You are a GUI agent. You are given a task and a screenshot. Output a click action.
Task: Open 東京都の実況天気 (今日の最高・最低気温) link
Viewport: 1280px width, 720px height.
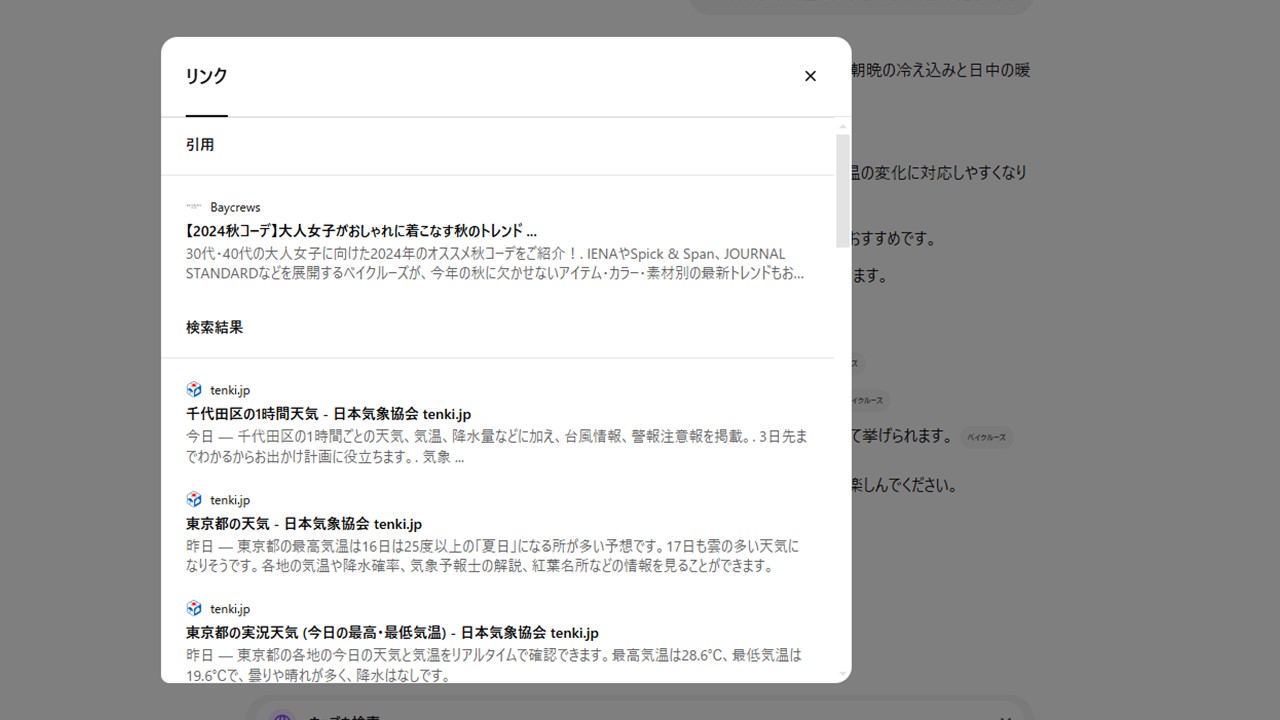tap(392, 633)
